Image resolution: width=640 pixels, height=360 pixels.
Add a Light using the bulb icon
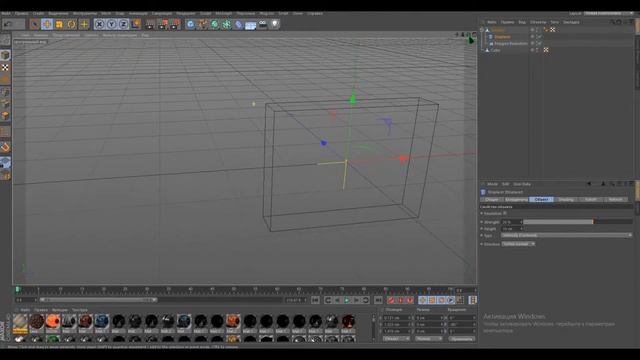276,24
